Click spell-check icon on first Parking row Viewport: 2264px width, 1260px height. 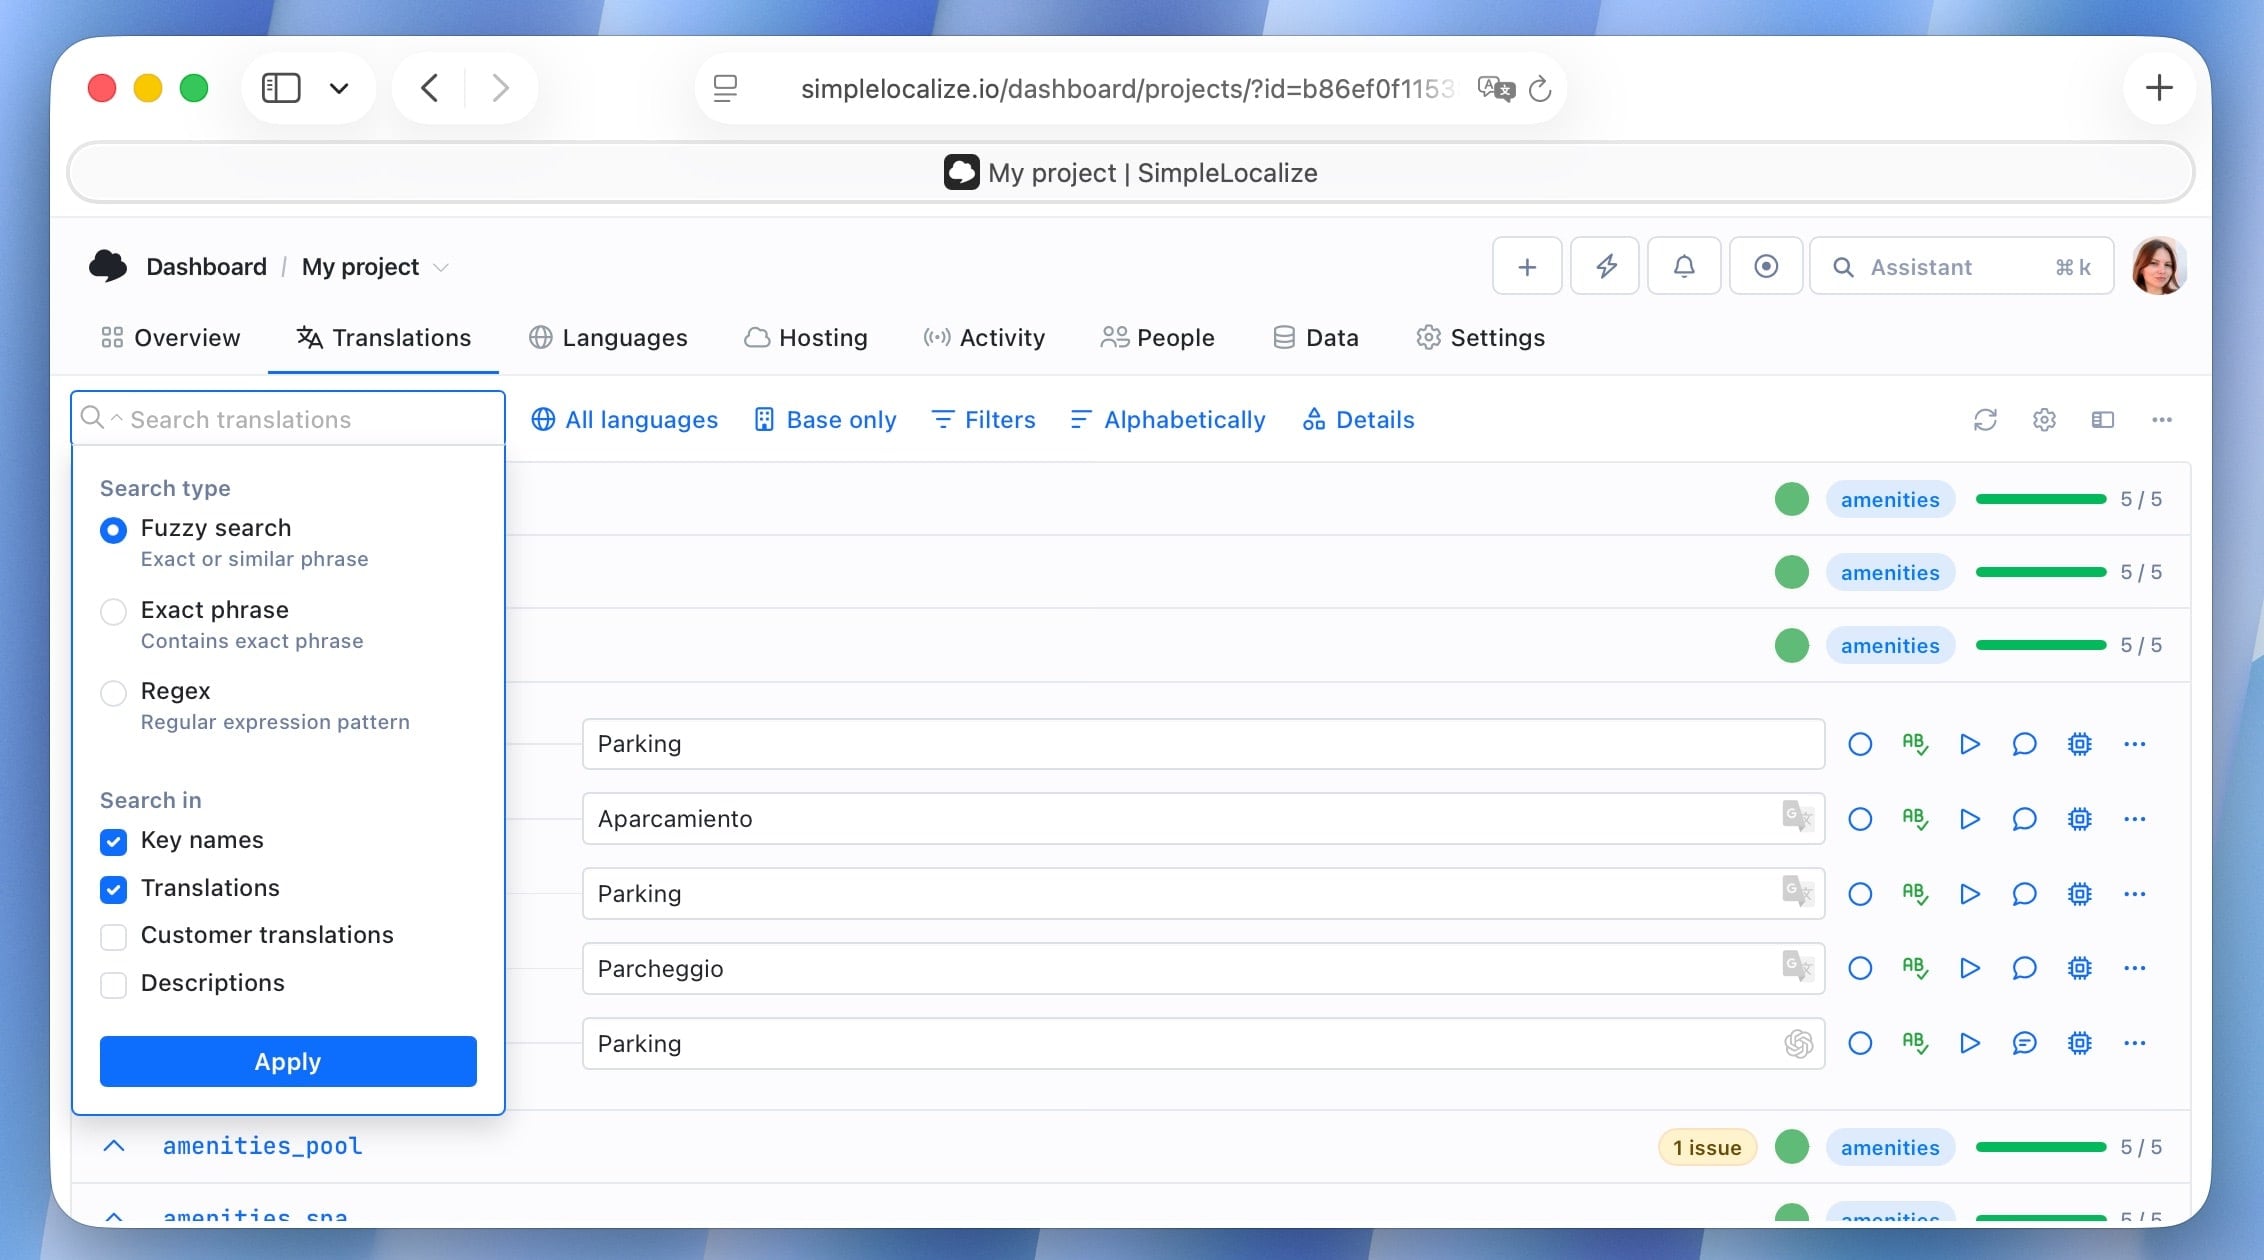(1915, 744)
